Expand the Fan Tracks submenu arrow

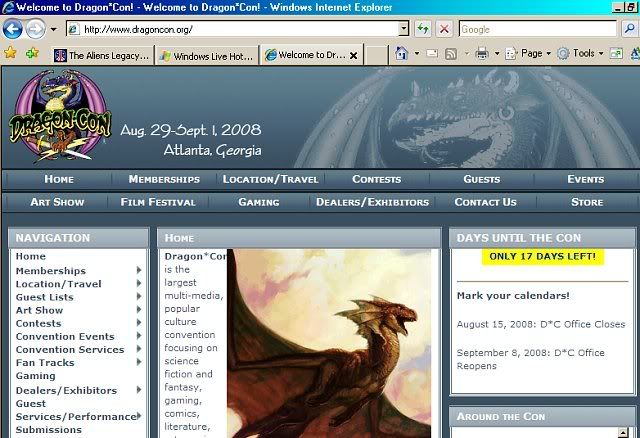[139, 362]
